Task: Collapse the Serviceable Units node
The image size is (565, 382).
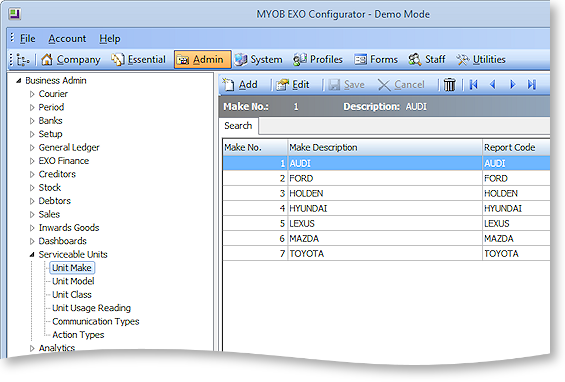Action: coord(32,255)
